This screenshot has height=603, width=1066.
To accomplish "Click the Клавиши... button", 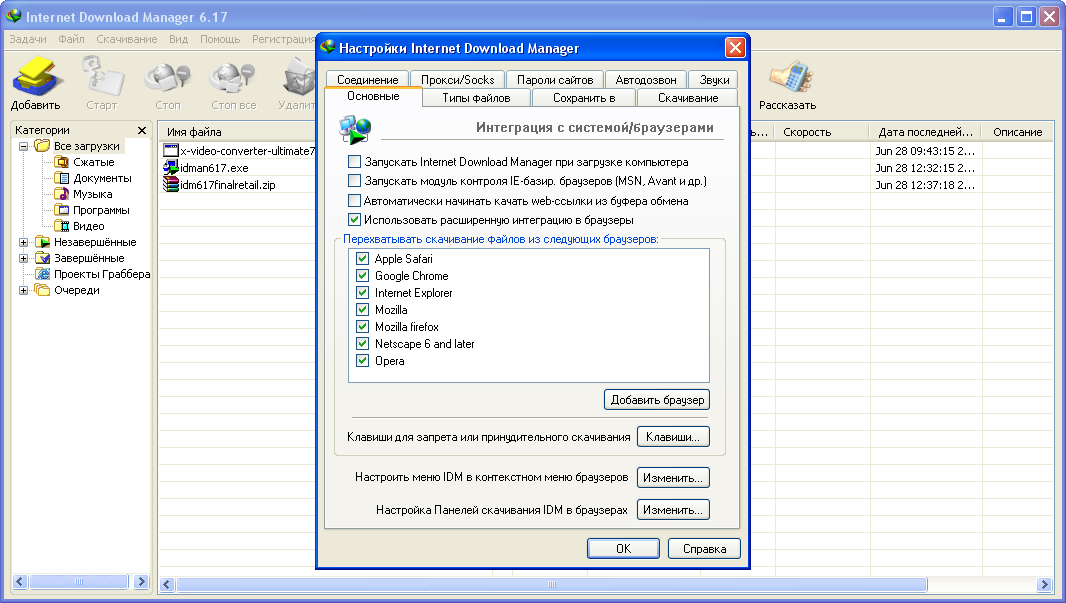I will [x=673, y=436].
